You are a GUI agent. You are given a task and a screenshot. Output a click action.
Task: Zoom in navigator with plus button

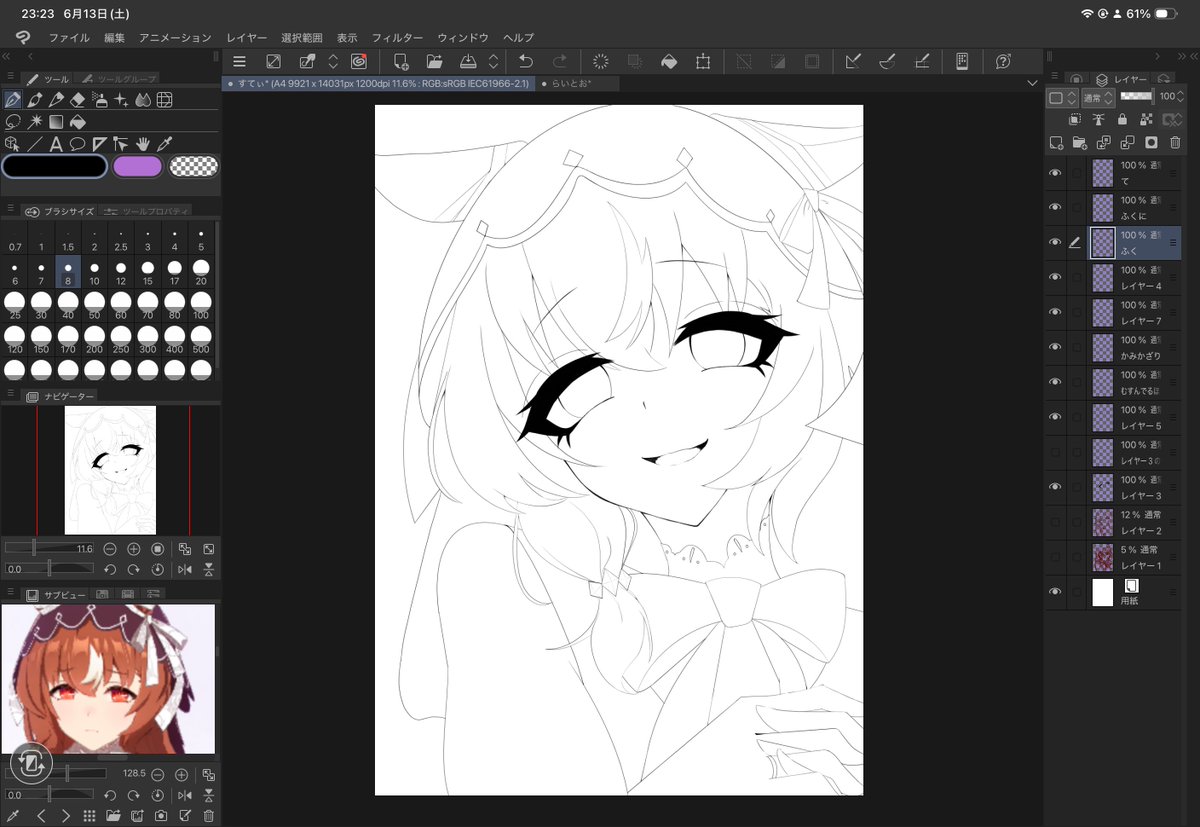click(133, 549)
